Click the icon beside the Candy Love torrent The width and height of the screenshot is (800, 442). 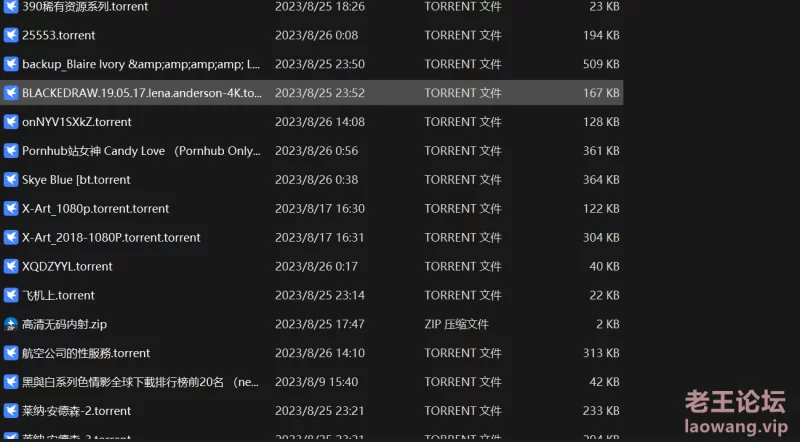pos(11,151)
